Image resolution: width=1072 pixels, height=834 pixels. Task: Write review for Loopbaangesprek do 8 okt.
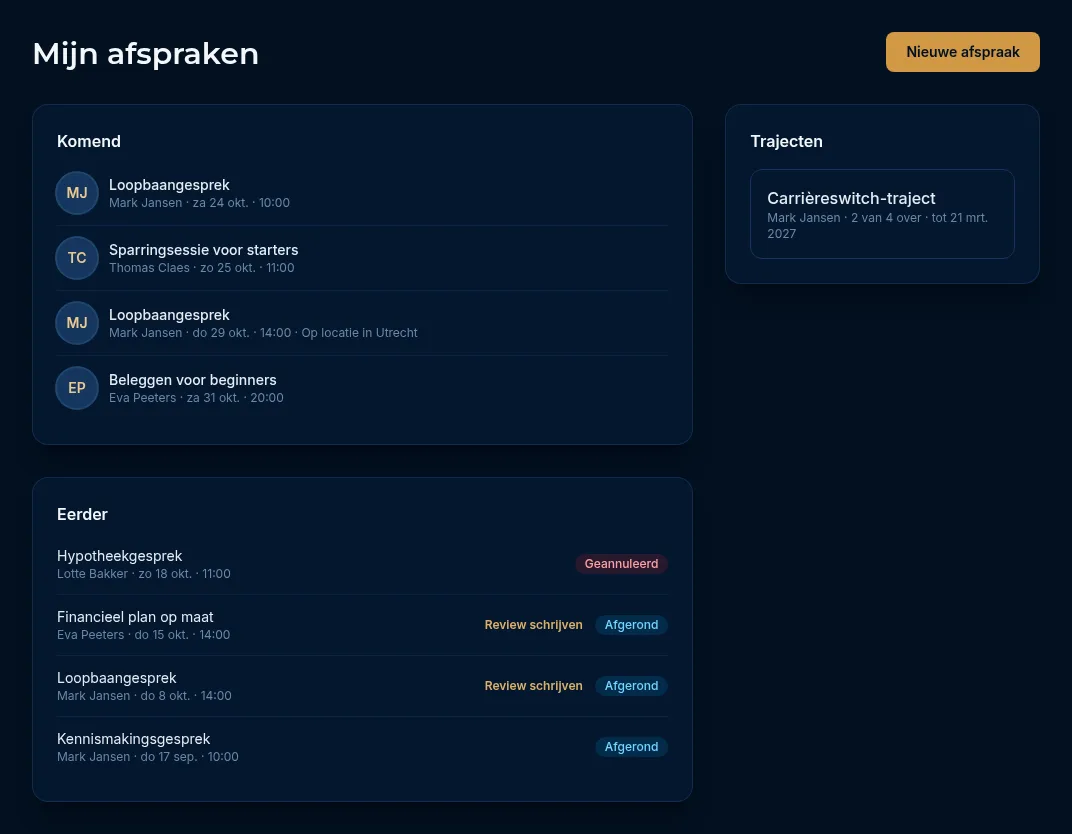click(x=533, y=686)
